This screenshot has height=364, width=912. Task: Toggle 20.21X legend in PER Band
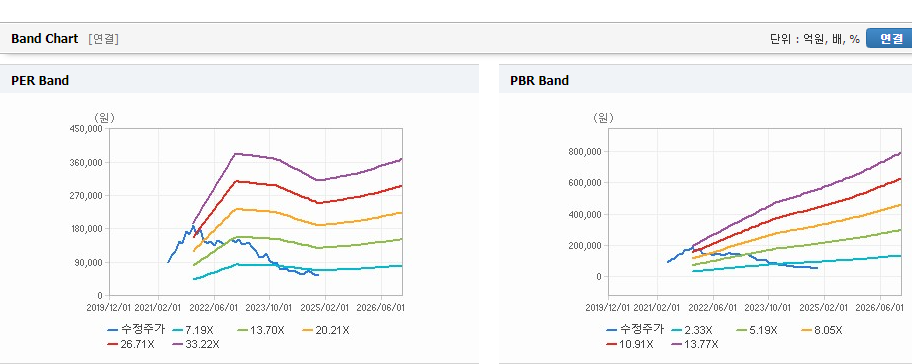pos(327,330)
